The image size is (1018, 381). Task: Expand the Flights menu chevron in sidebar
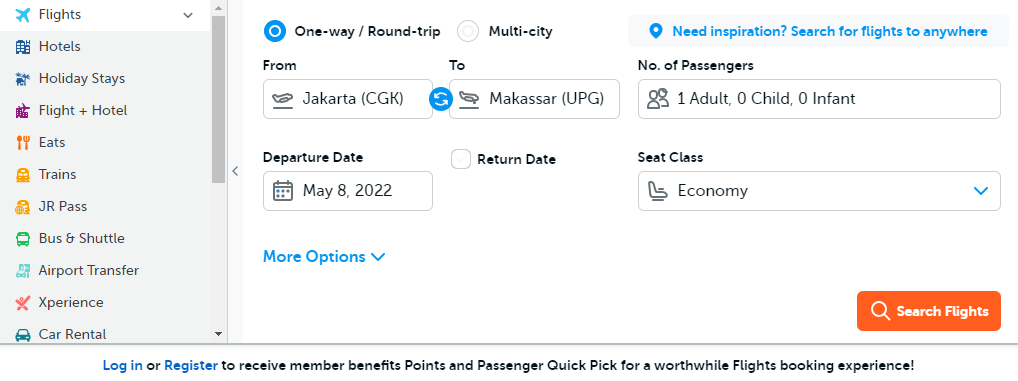[188, 15]
